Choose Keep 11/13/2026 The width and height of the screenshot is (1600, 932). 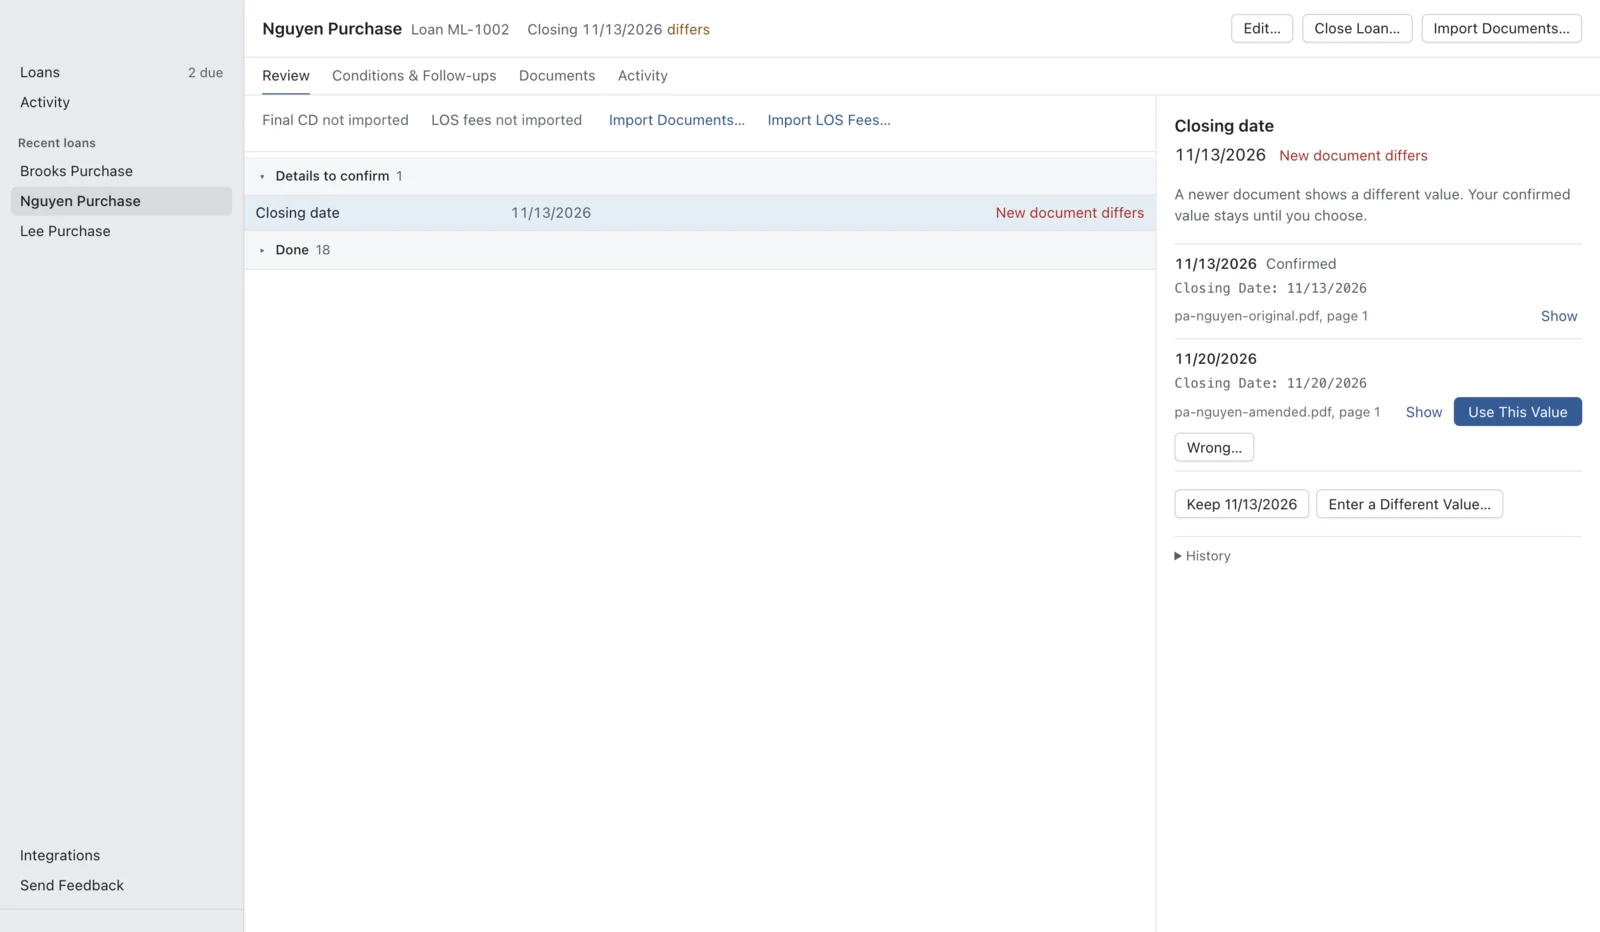pyautogui.click(x=1241, y=504)
